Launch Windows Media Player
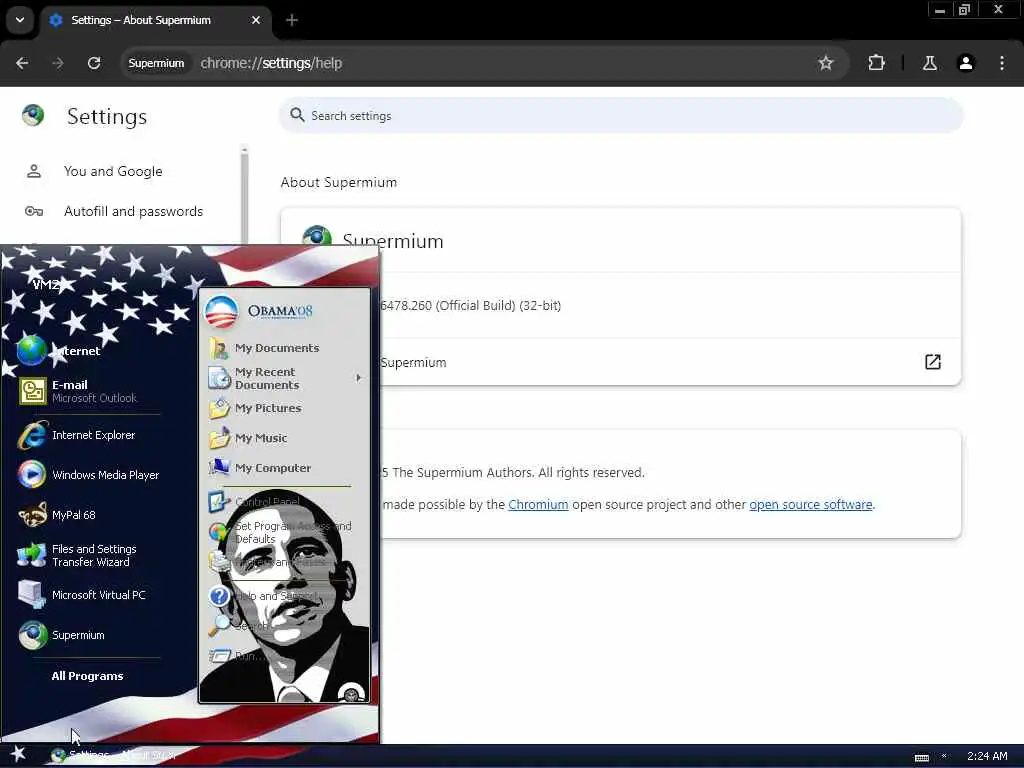This screenshot has height=768, width=1024. pos(88,475)
